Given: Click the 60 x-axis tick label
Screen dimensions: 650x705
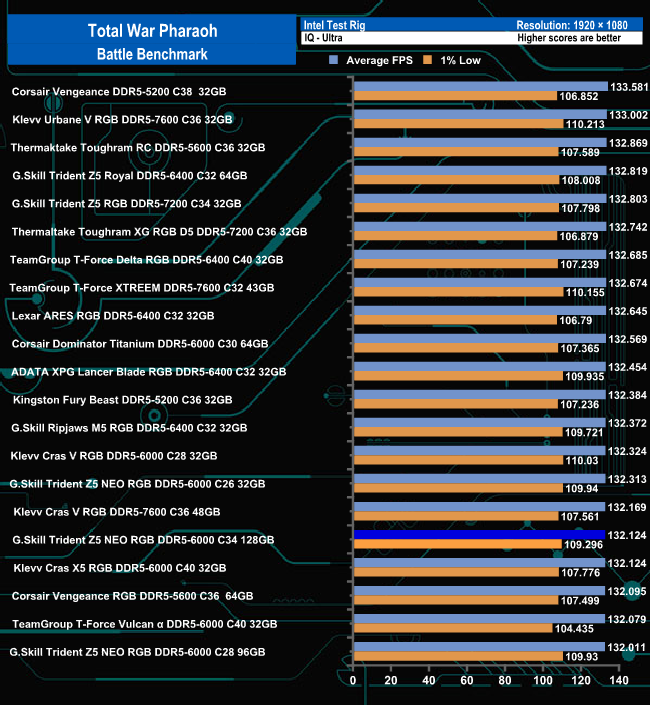Looking at the screenshot, I should [467, 680].
